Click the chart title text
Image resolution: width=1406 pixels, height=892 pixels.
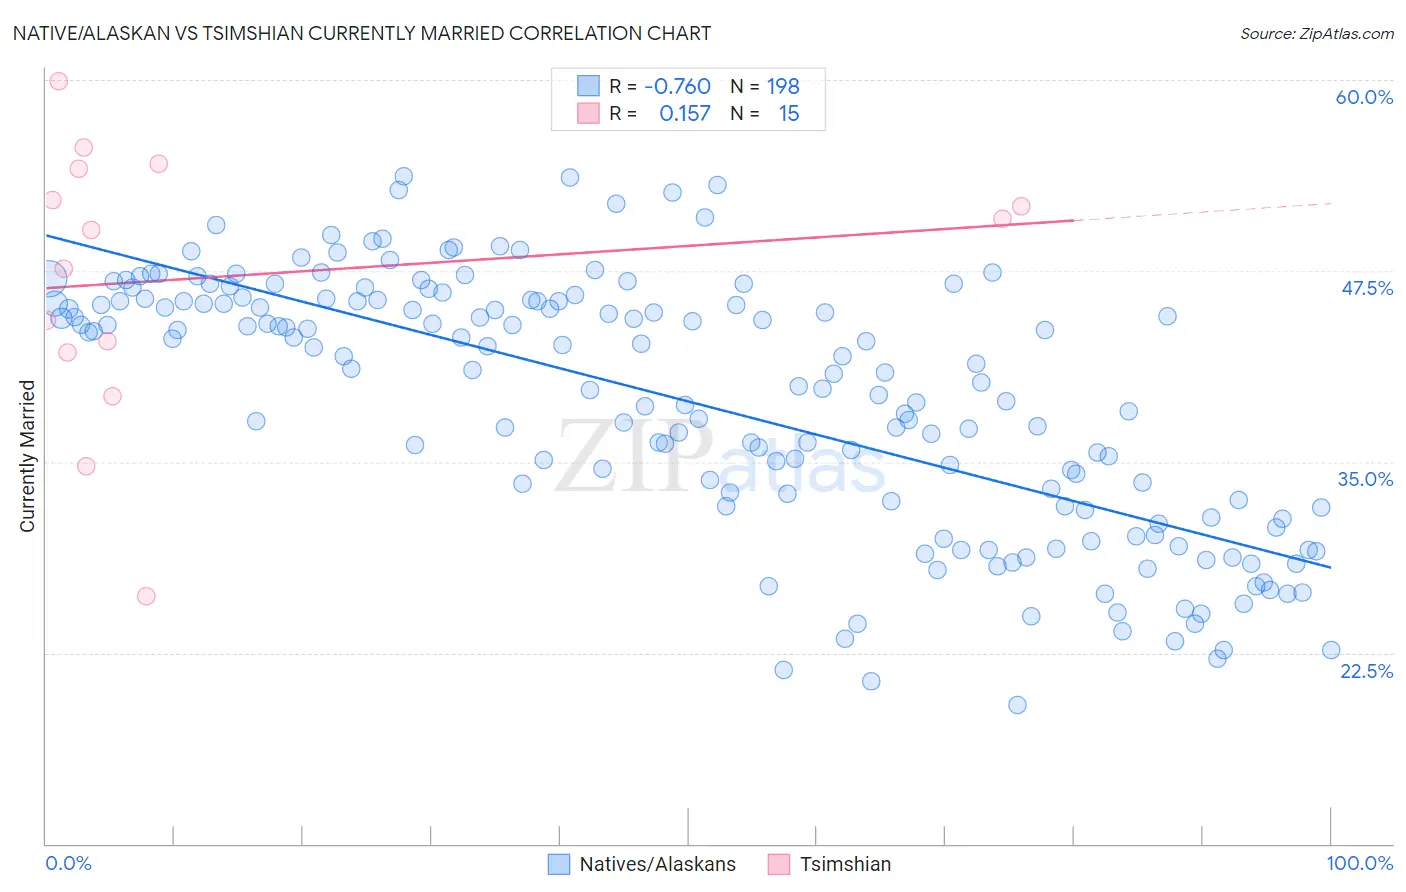point(362,33)
